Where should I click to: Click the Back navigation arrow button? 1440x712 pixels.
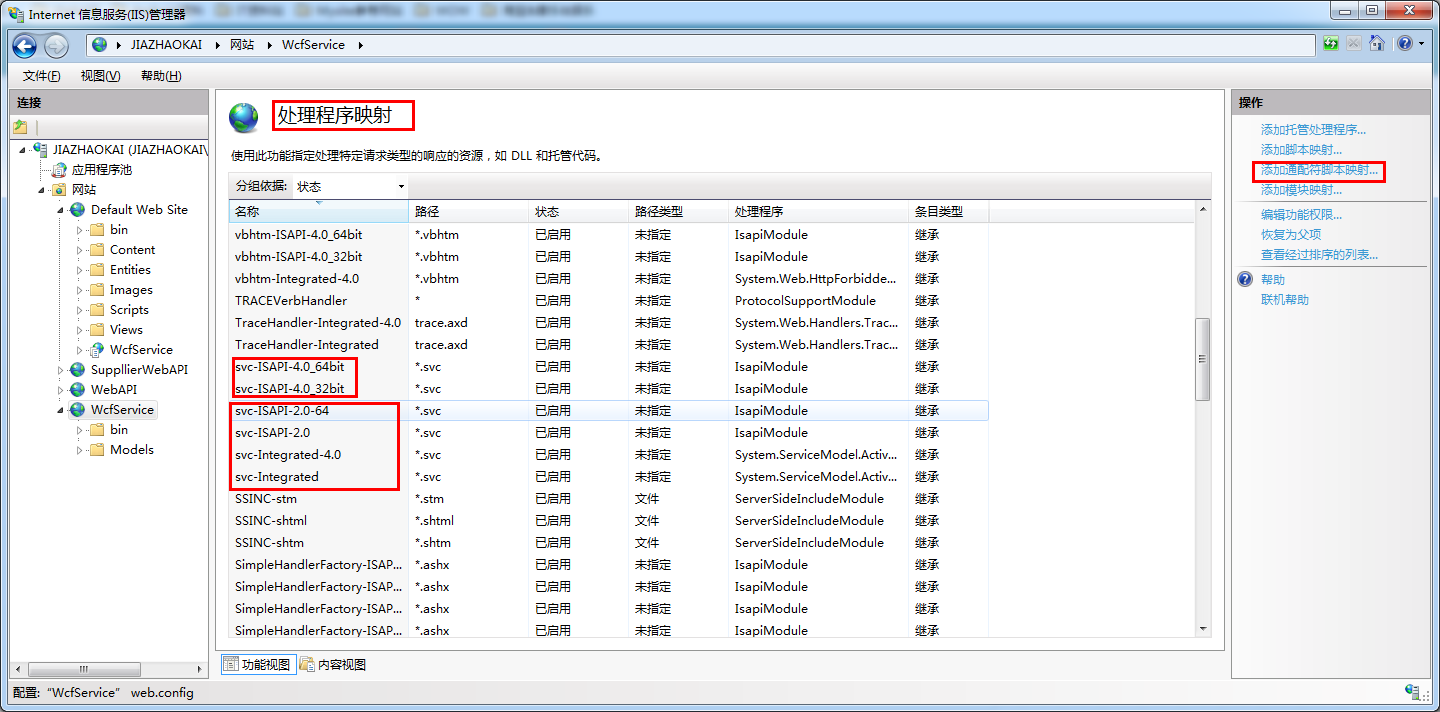25,45
